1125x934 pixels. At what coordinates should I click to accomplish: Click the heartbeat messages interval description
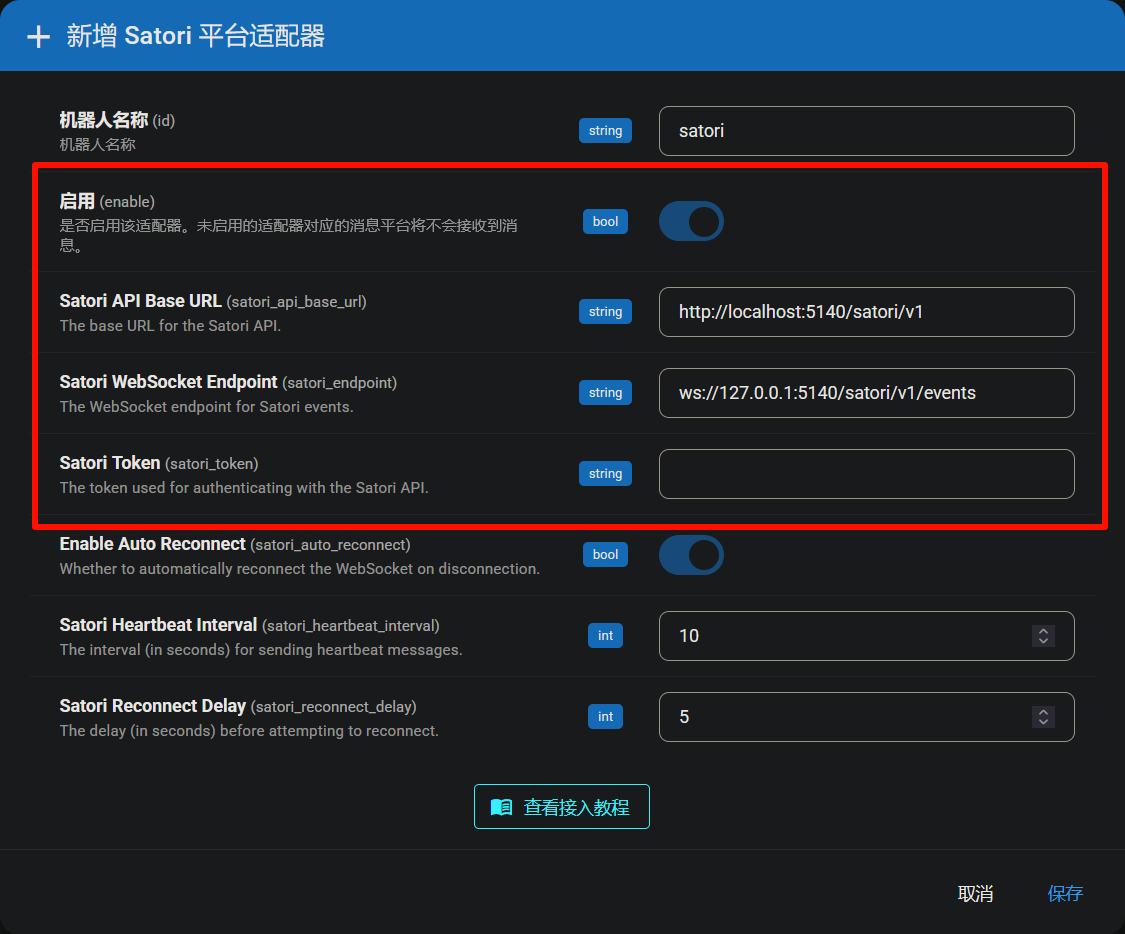[261, 650]
